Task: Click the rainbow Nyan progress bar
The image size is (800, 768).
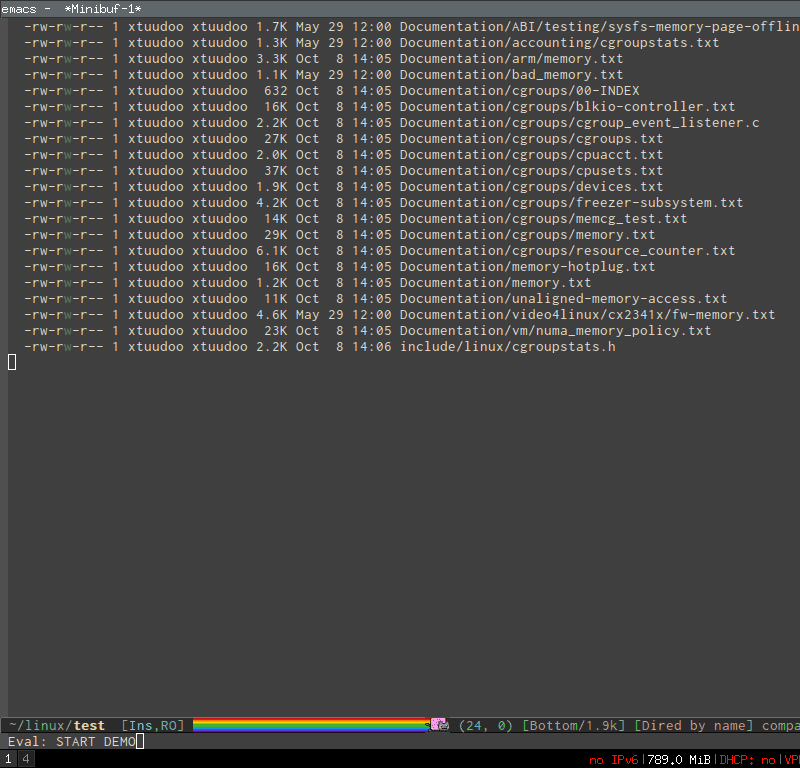Action: point(310,723)
